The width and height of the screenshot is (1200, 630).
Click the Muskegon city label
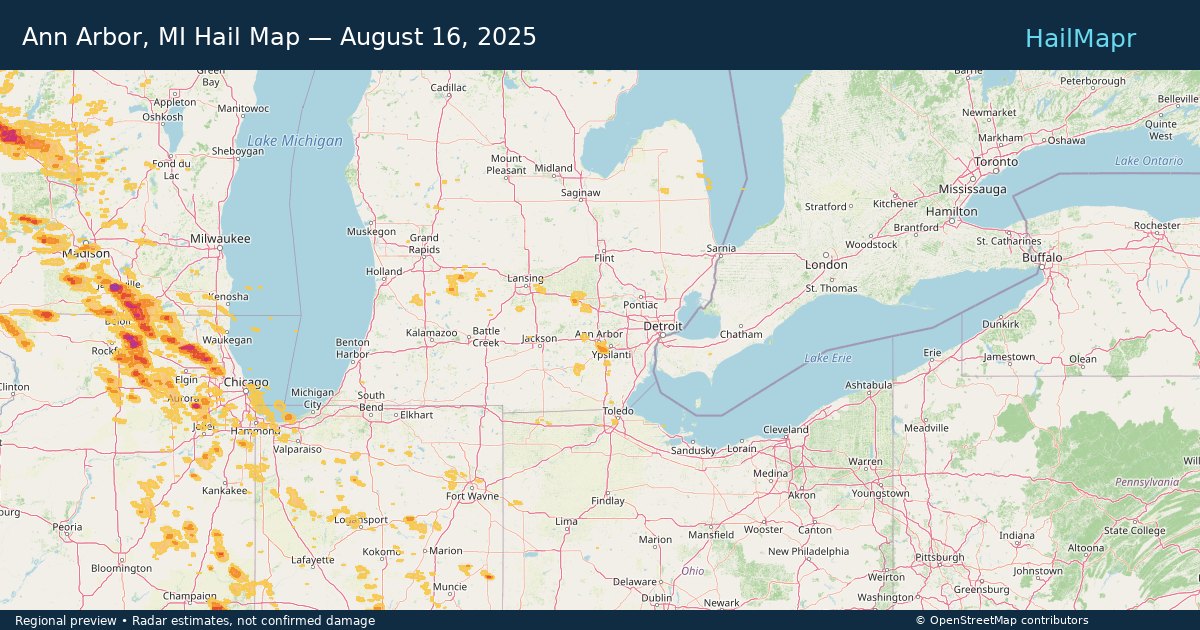372,232
